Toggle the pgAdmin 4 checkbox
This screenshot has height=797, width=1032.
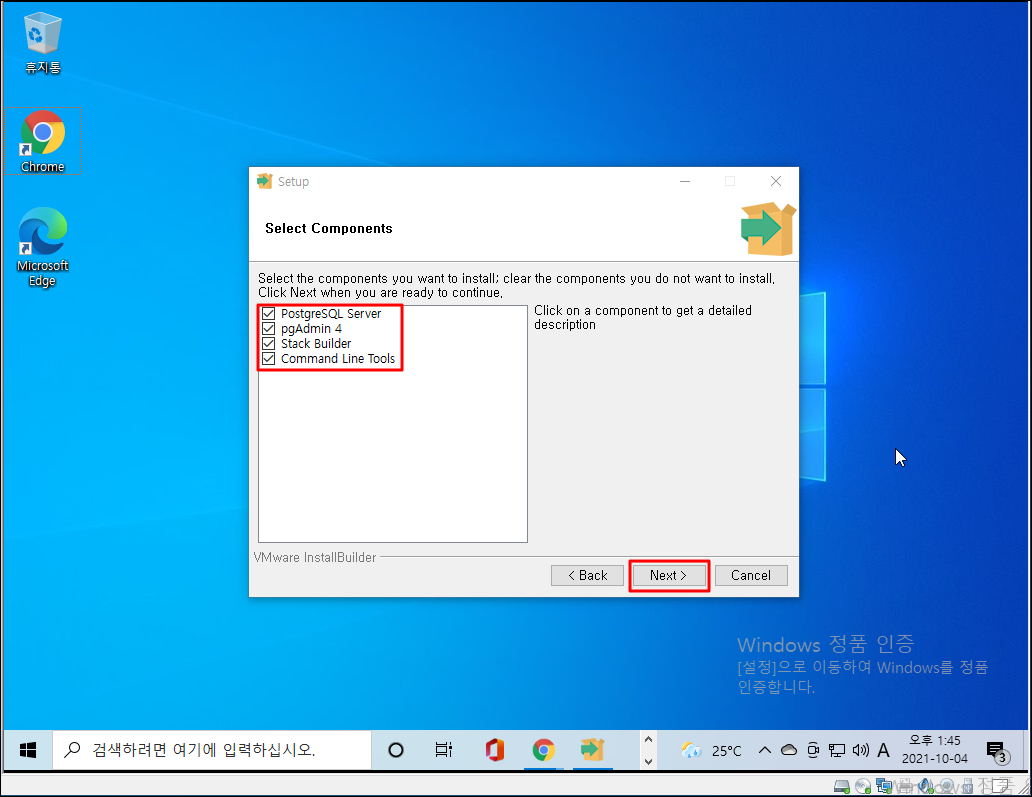pos(269,328)
